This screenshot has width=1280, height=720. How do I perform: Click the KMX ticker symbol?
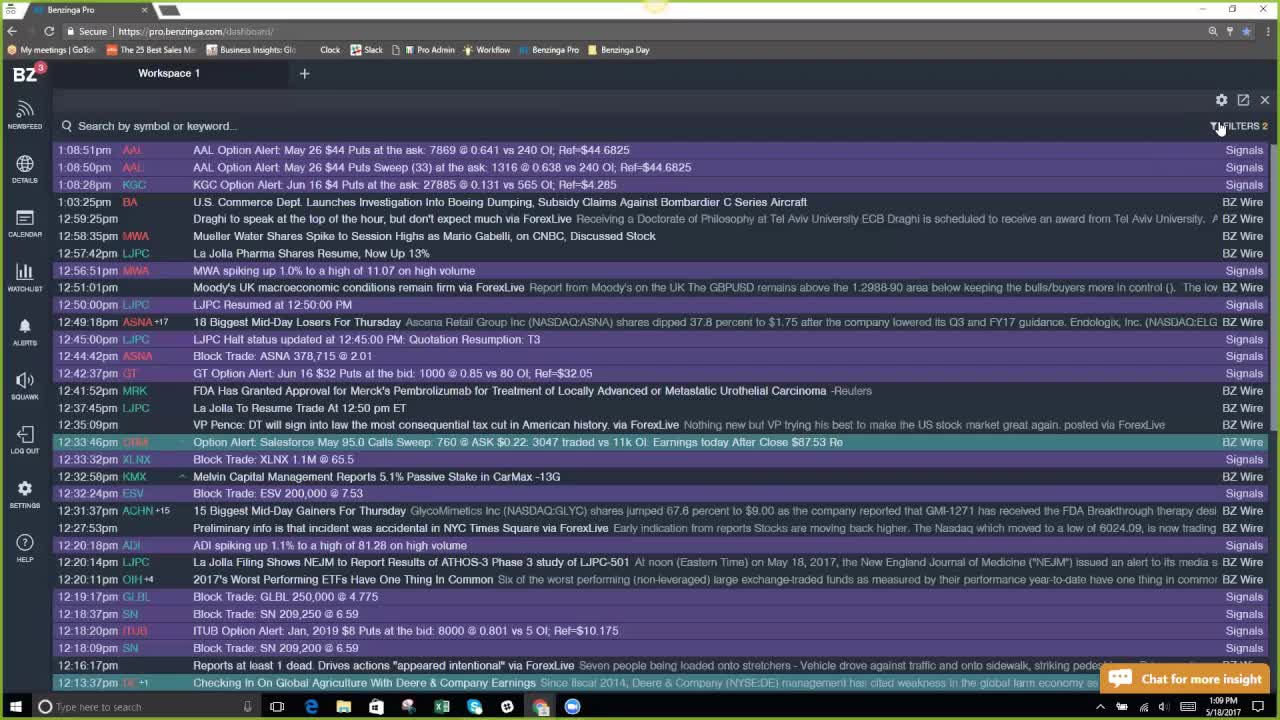click(x=134, y=477)
